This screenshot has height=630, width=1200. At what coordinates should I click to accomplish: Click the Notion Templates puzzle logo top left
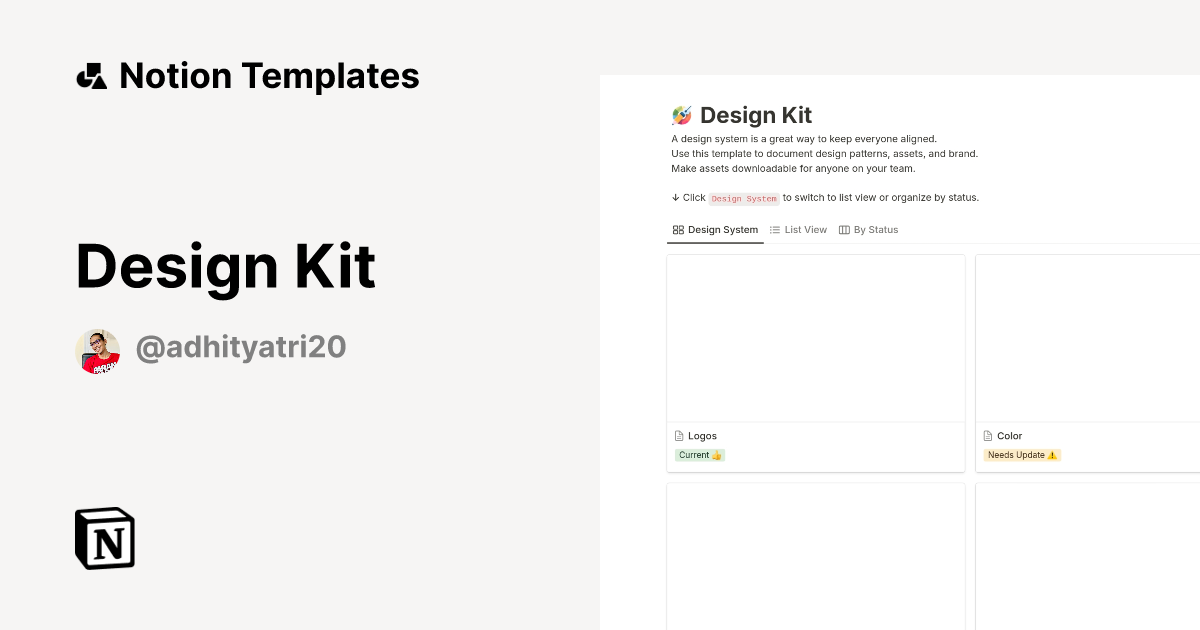click(x=91, y=75)
